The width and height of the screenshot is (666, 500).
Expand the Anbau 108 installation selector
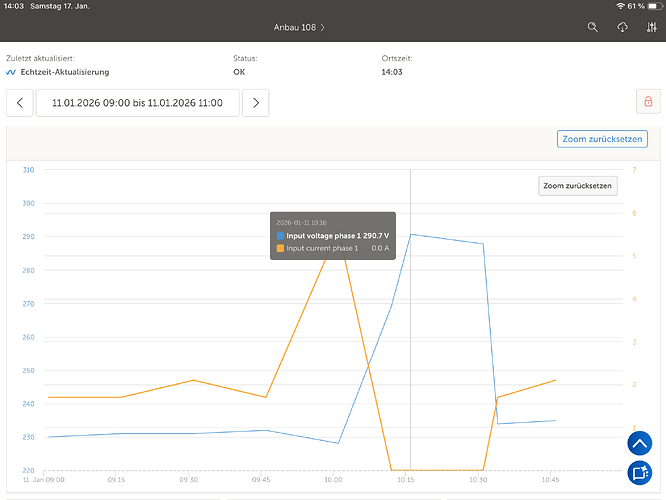(300, 27)
